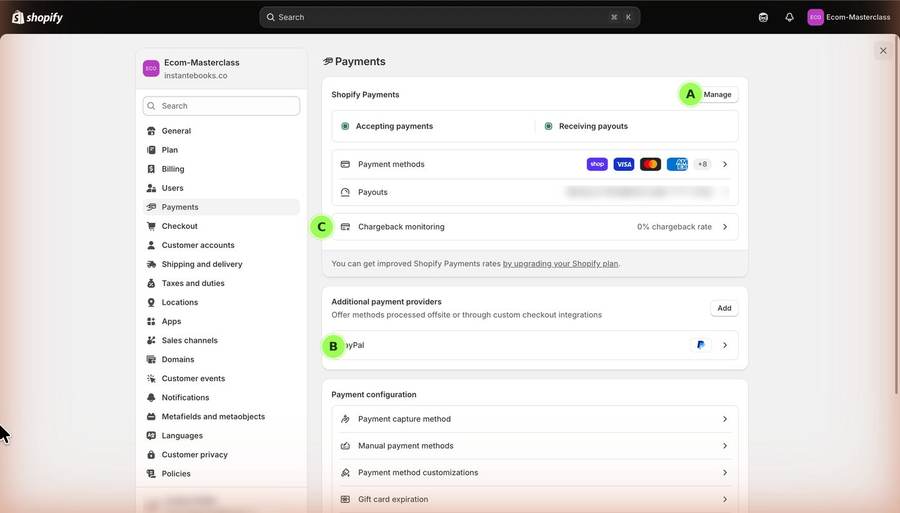Click the Languages icon in the sidebar

point(151,436)
